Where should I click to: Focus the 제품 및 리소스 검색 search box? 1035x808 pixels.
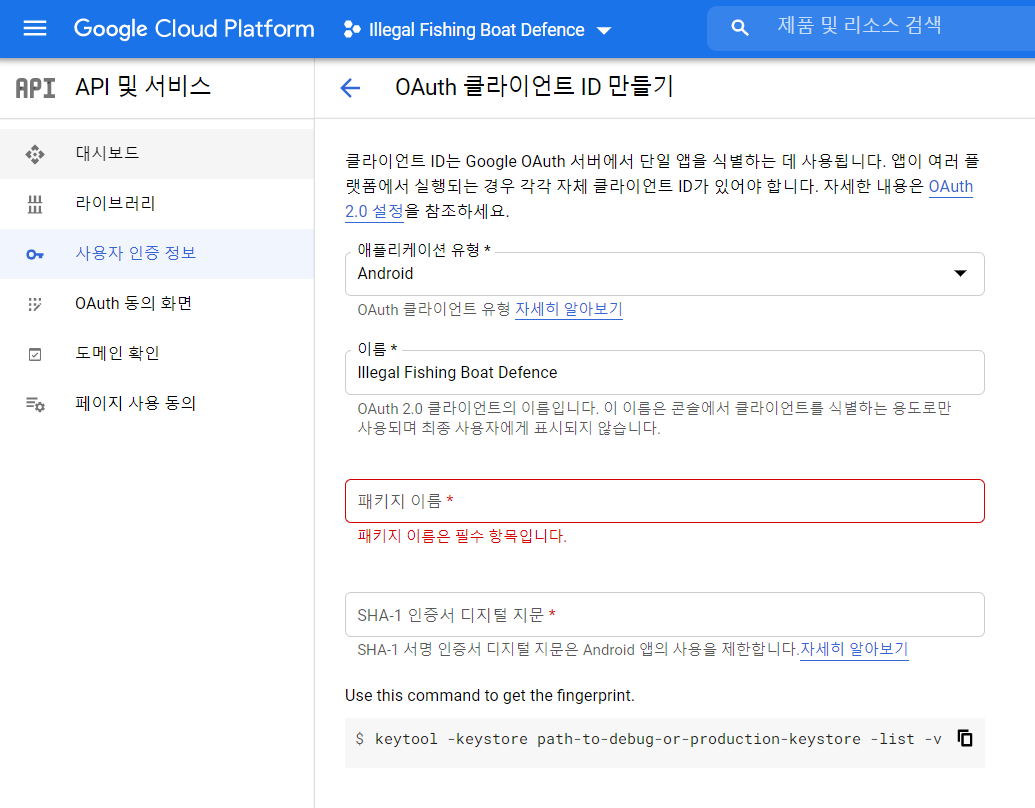(871, 28)
